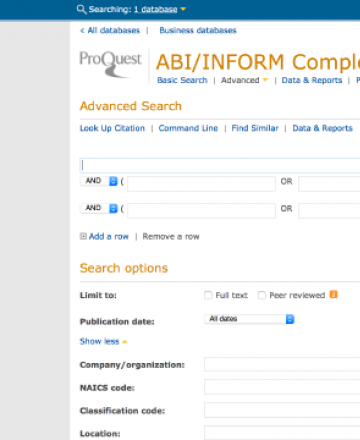Click the Advanced Search heading
Image resolution: width=360 pixels, height=440 pixels.
click(131, 106)
